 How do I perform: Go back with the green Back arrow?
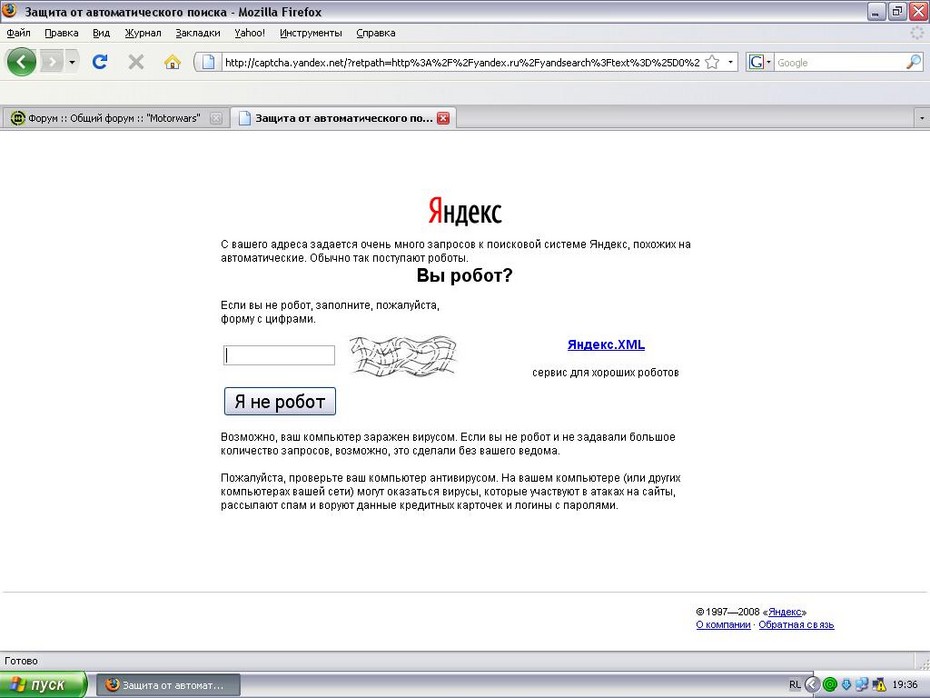tap(22, 62)
